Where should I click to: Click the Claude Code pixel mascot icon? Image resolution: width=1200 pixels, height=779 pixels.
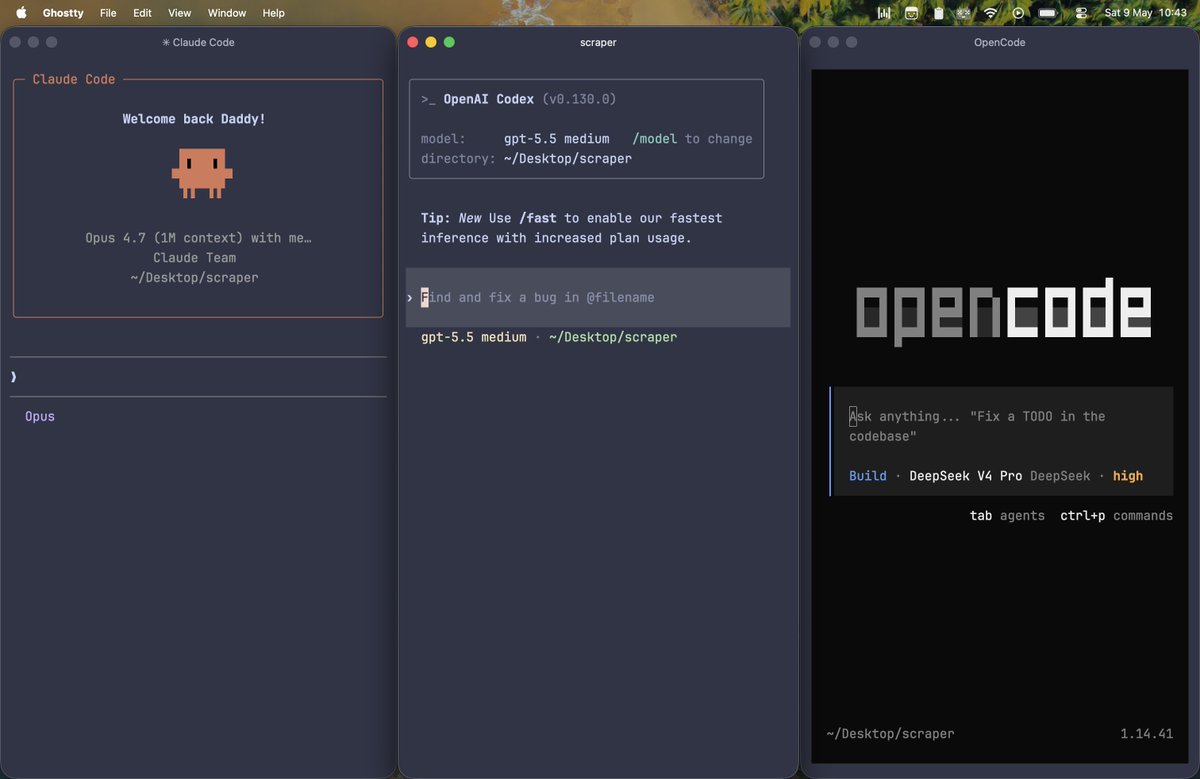(202, 172)
